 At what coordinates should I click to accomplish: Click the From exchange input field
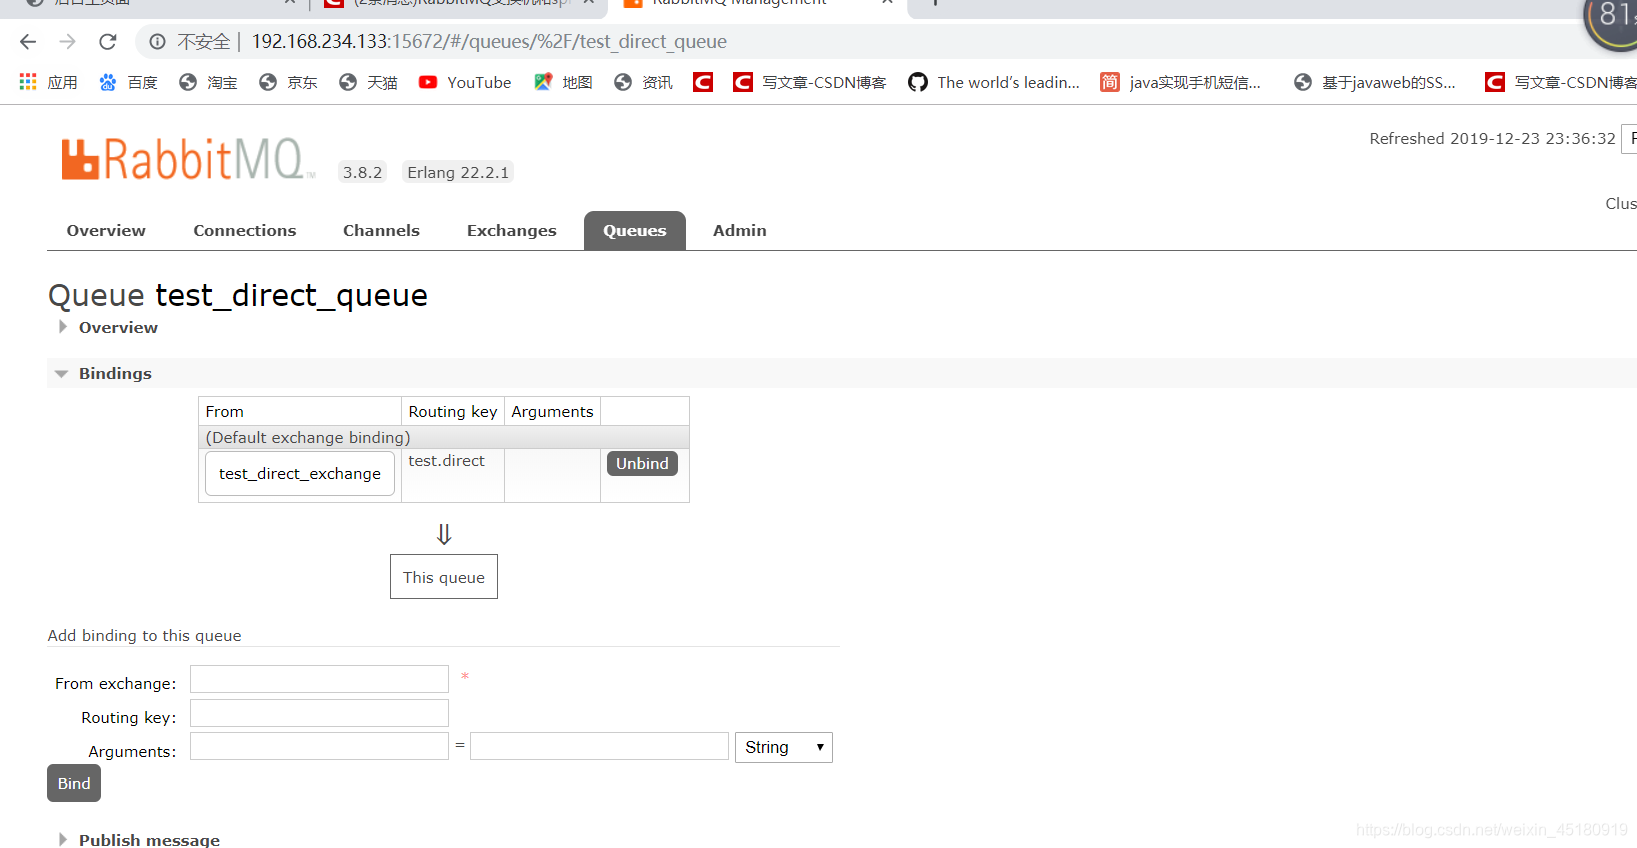click(319, 680)
